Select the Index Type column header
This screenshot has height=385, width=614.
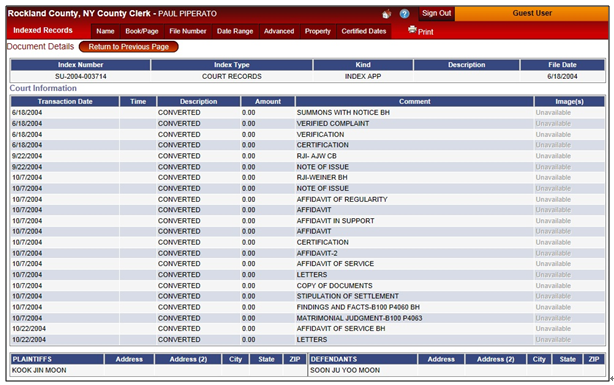tap(232, 65)
